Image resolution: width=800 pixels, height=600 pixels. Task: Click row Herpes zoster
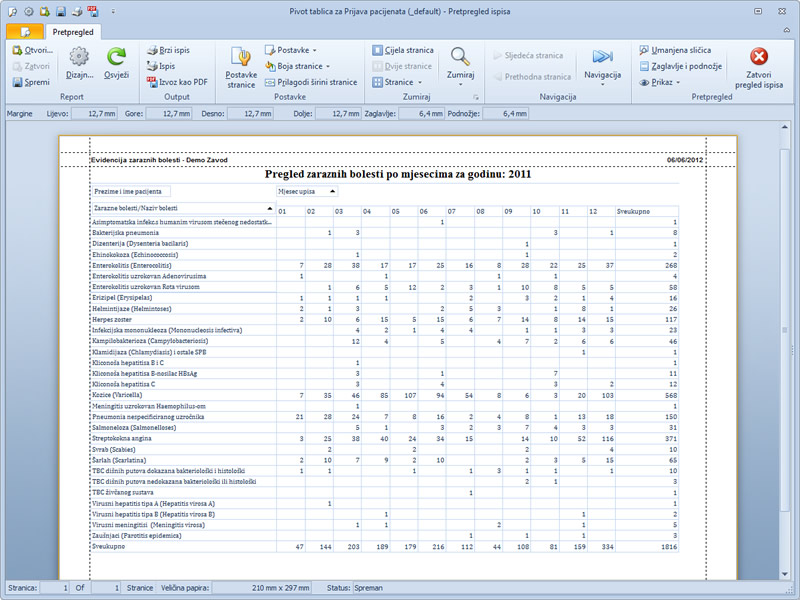pyautogui.click(x=385, y=319)
